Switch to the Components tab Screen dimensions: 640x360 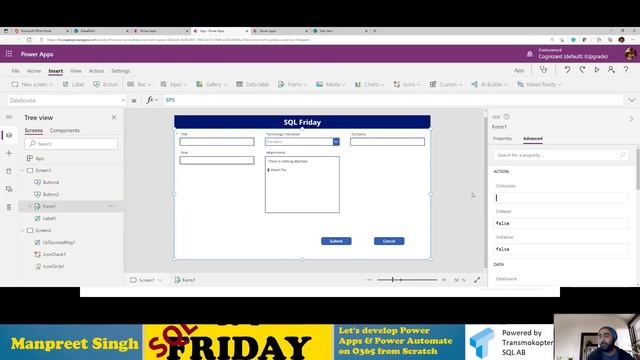pos(64,131)
